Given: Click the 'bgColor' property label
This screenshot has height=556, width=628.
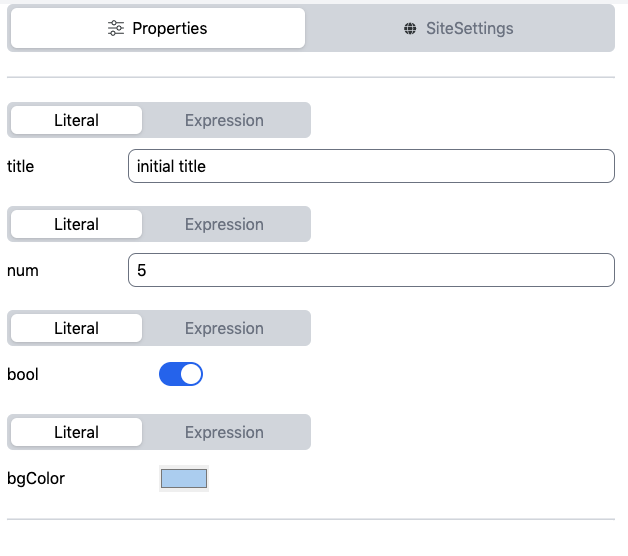Looking at the screenshot, I should [x=36, y=478].
